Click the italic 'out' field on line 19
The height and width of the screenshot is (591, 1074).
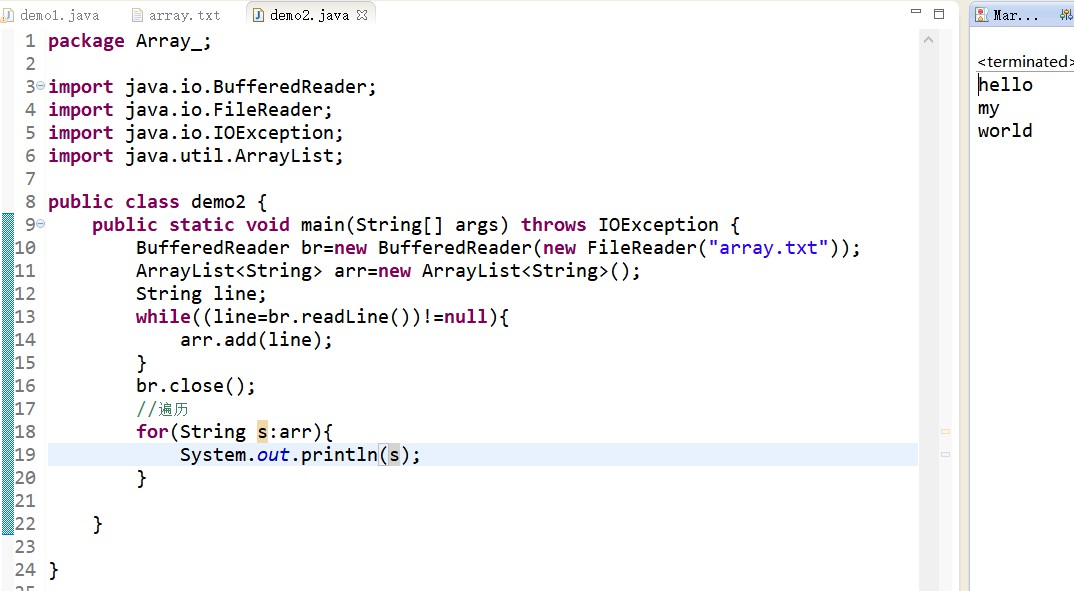pos(273,455)
